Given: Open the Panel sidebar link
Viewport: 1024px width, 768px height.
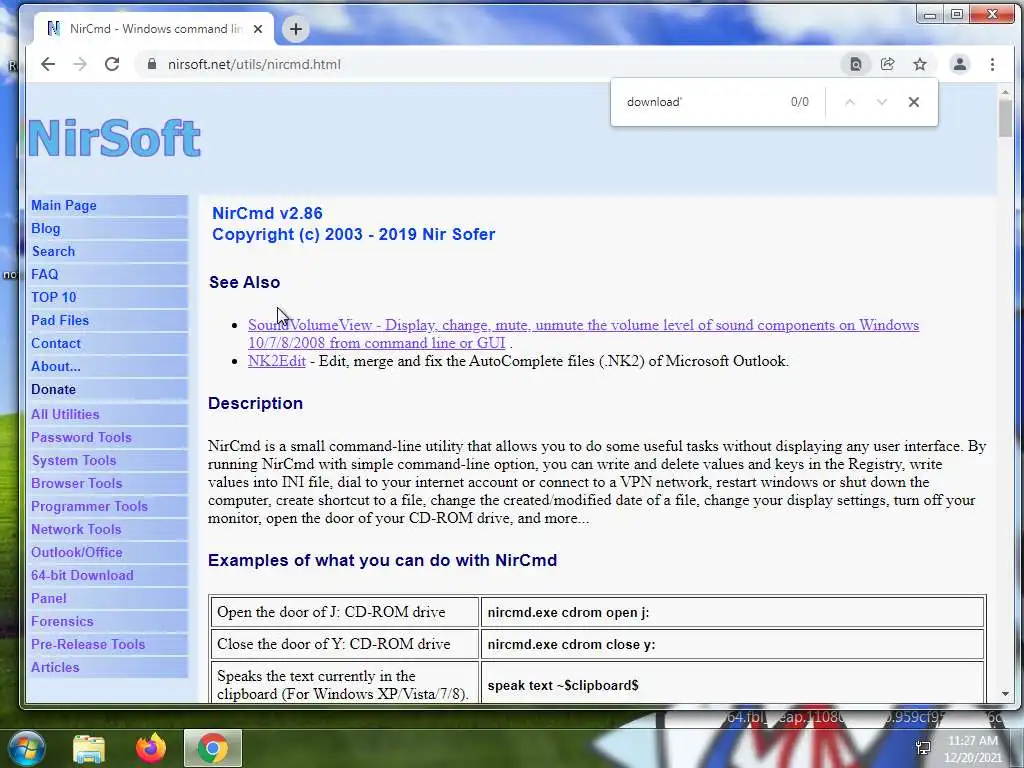Looking at the screenshot, I should [x=48, y=598].
